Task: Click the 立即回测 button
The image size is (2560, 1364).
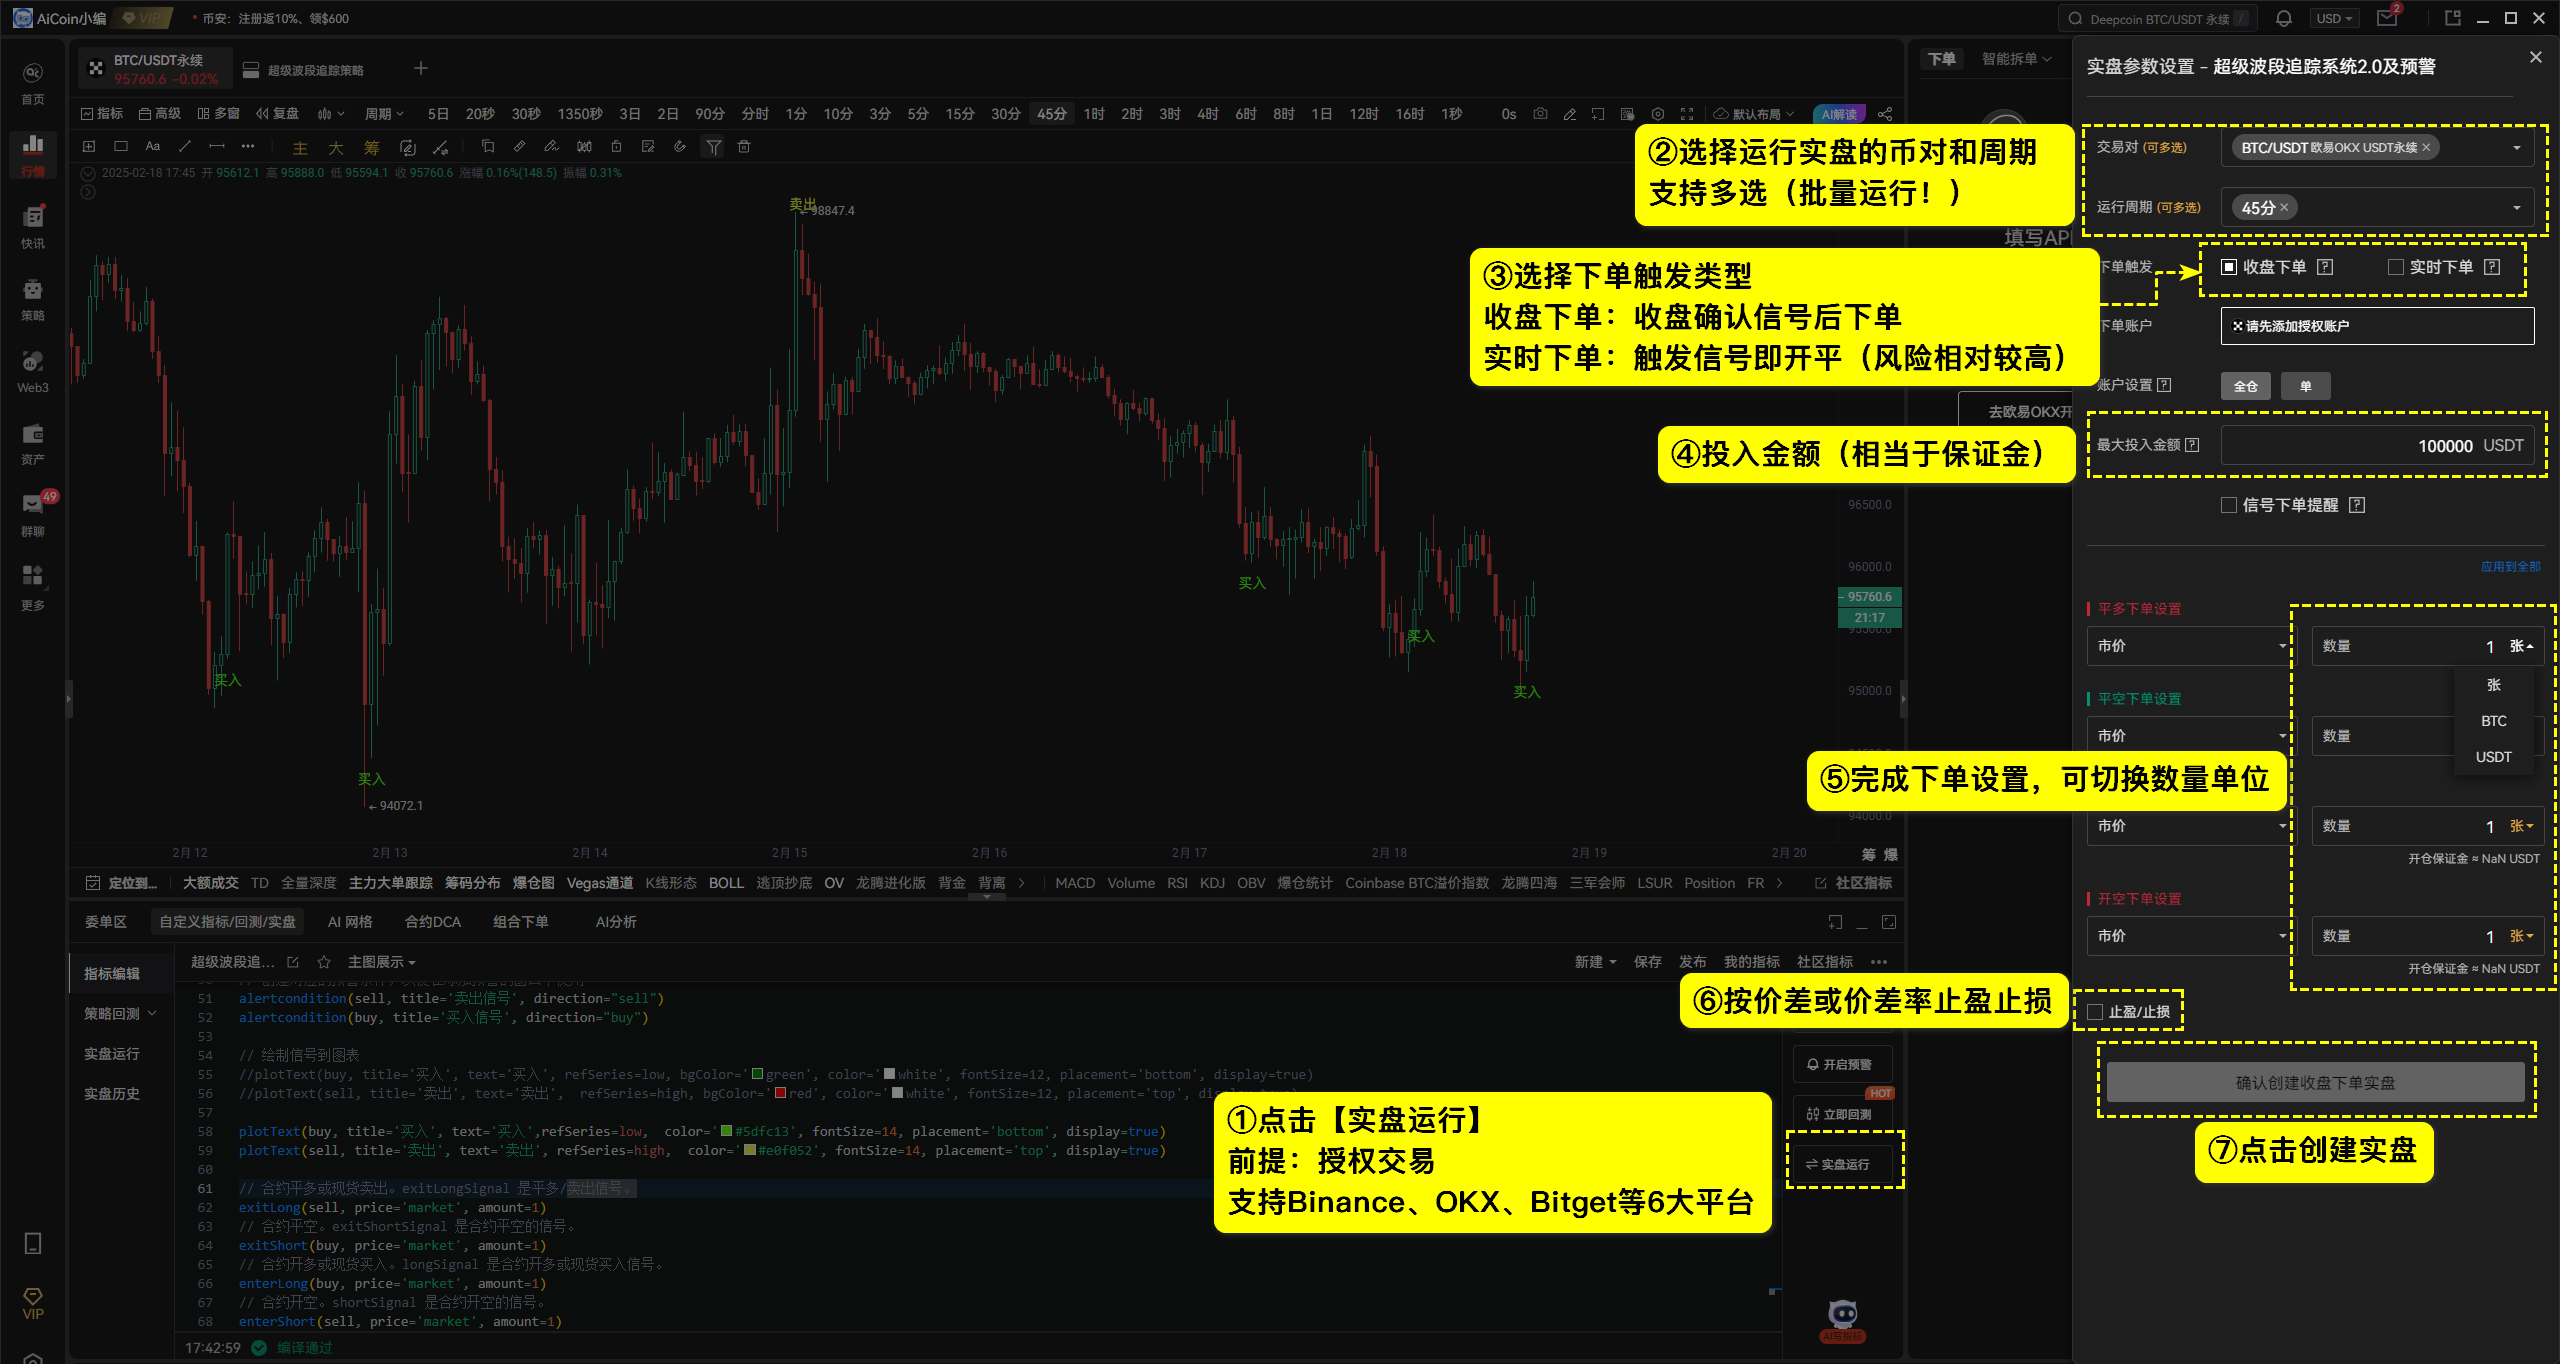Action: [1842, 1114]
